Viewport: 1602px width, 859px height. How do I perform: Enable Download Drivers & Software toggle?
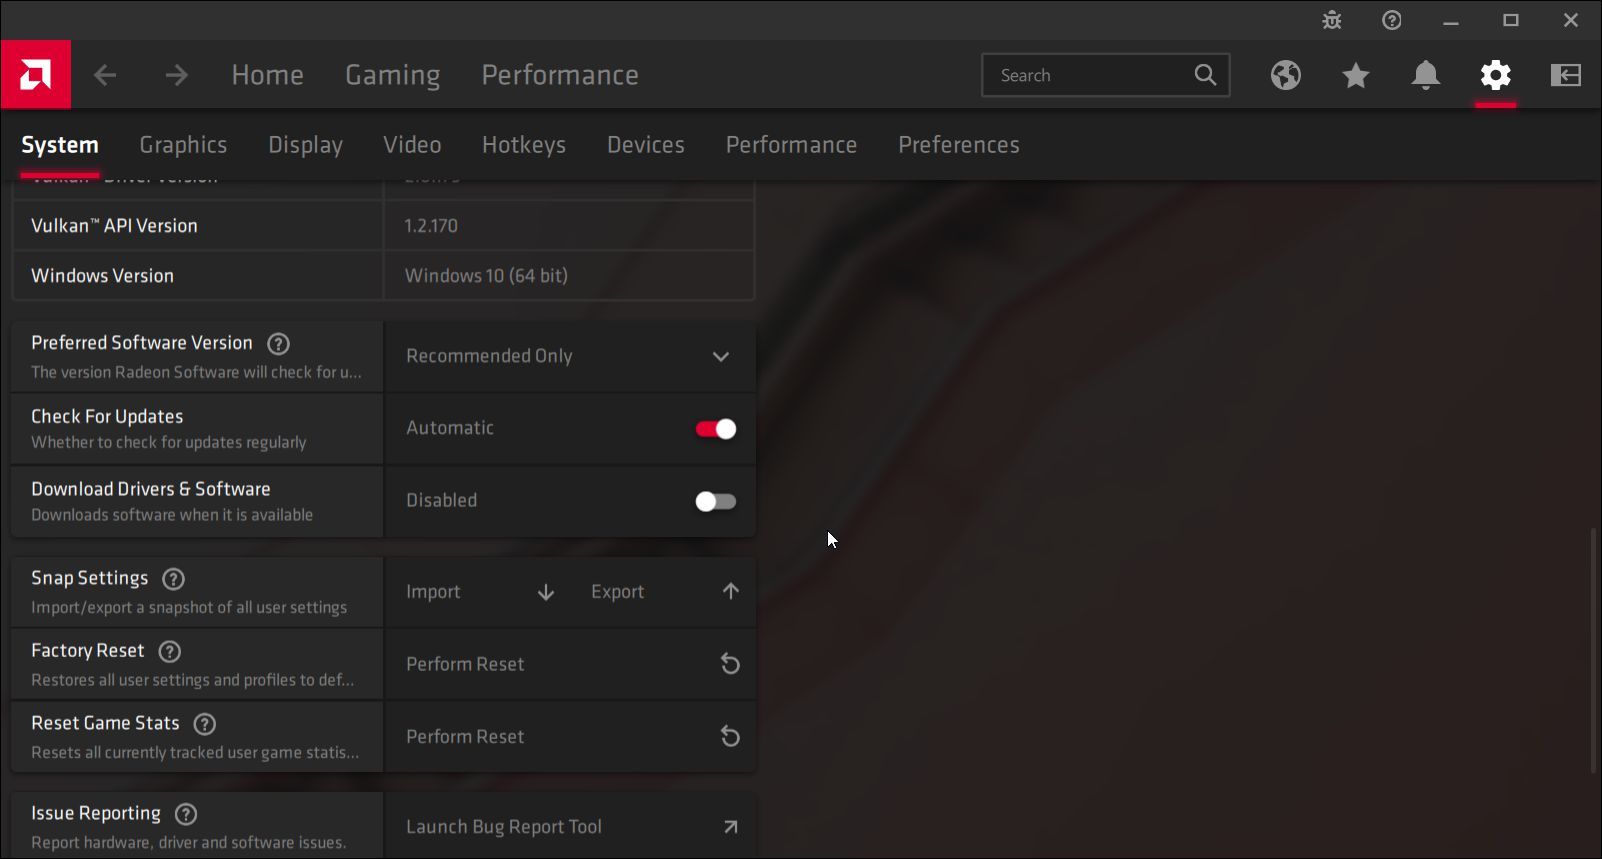[x=715, y=501]
